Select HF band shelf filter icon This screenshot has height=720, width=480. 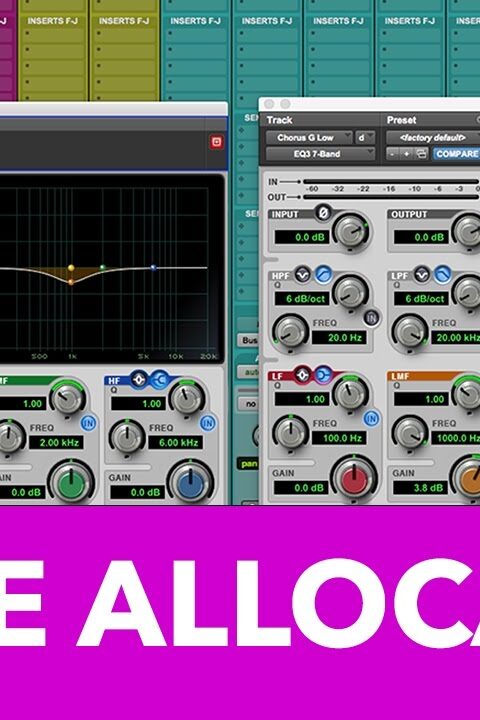[x=159, y=380]
